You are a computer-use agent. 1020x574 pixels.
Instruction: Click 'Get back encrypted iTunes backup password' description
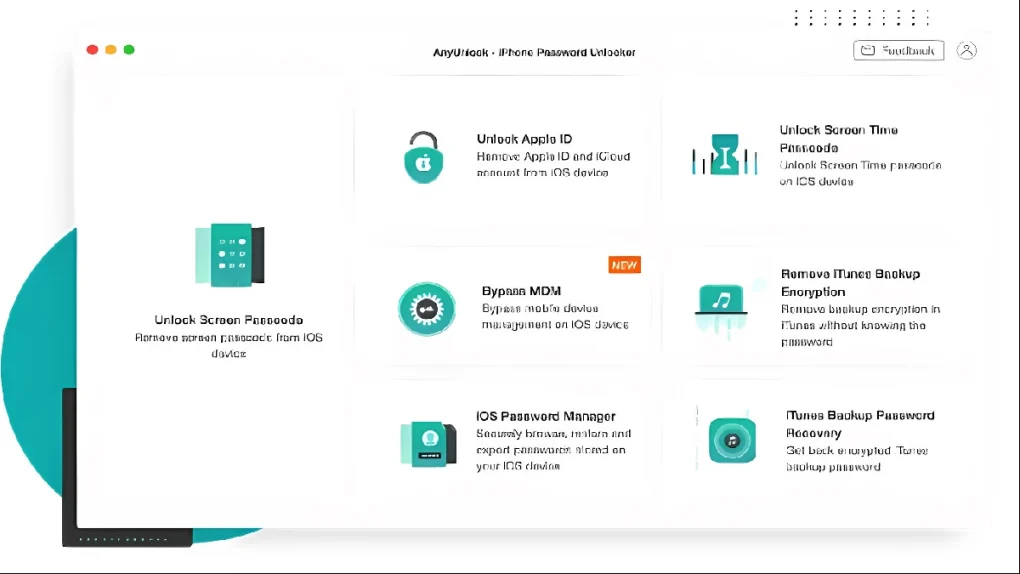(857, 459)
